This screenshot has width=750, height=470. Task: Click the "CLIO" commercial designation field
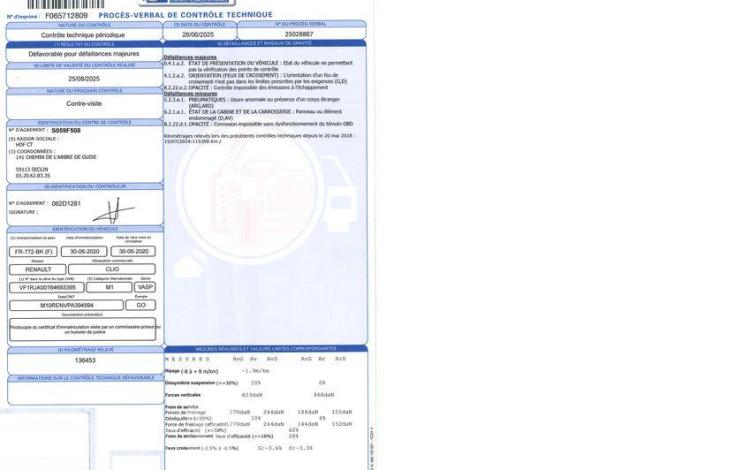(x=112, y=269)
